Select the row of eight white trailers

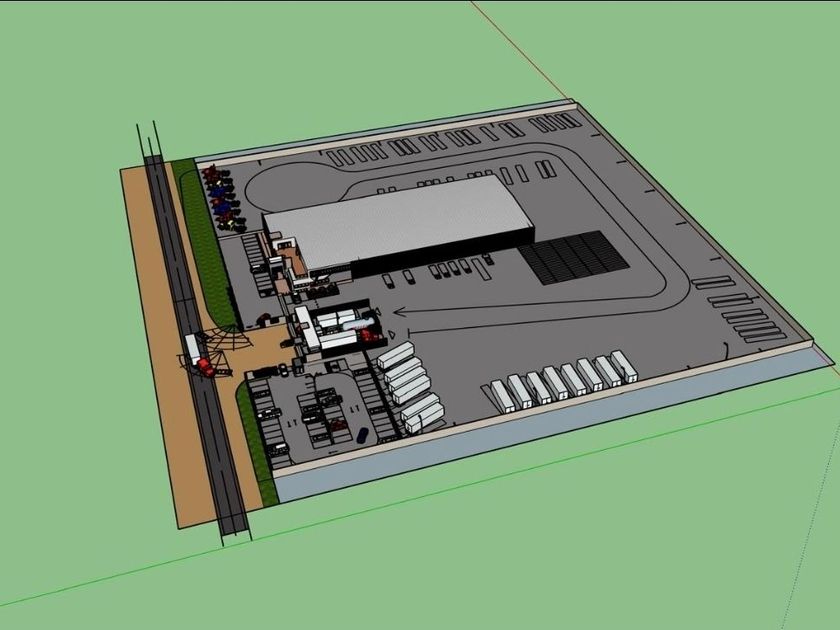[x=564, y=381]
